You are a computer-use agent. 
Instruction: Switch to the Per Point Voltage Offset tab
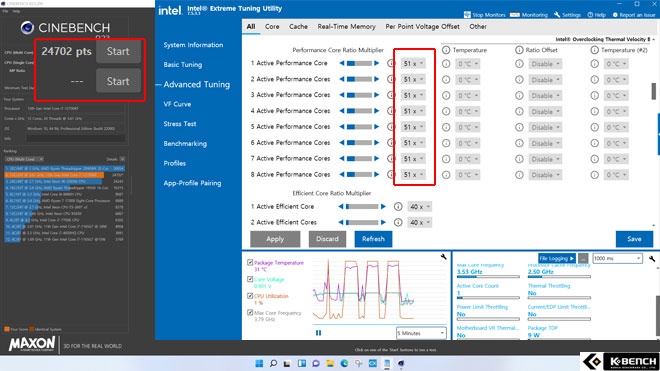[x=422, y=27]
